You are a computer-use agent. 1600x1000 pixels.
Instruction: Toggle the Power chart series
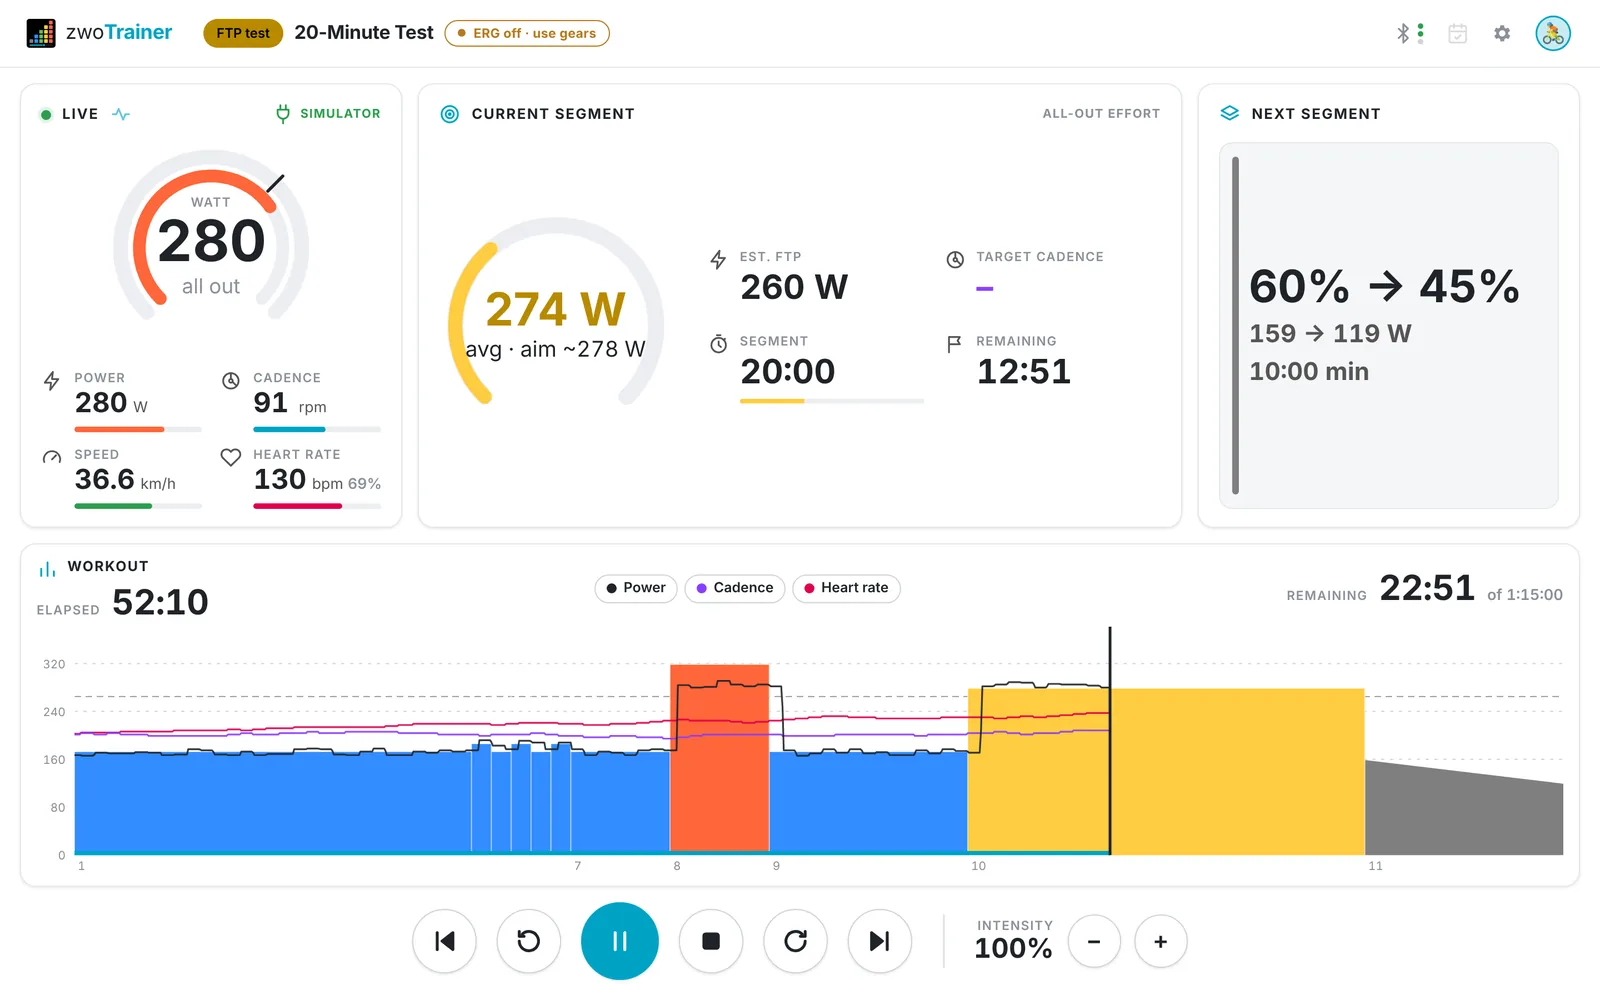[636, 588]
